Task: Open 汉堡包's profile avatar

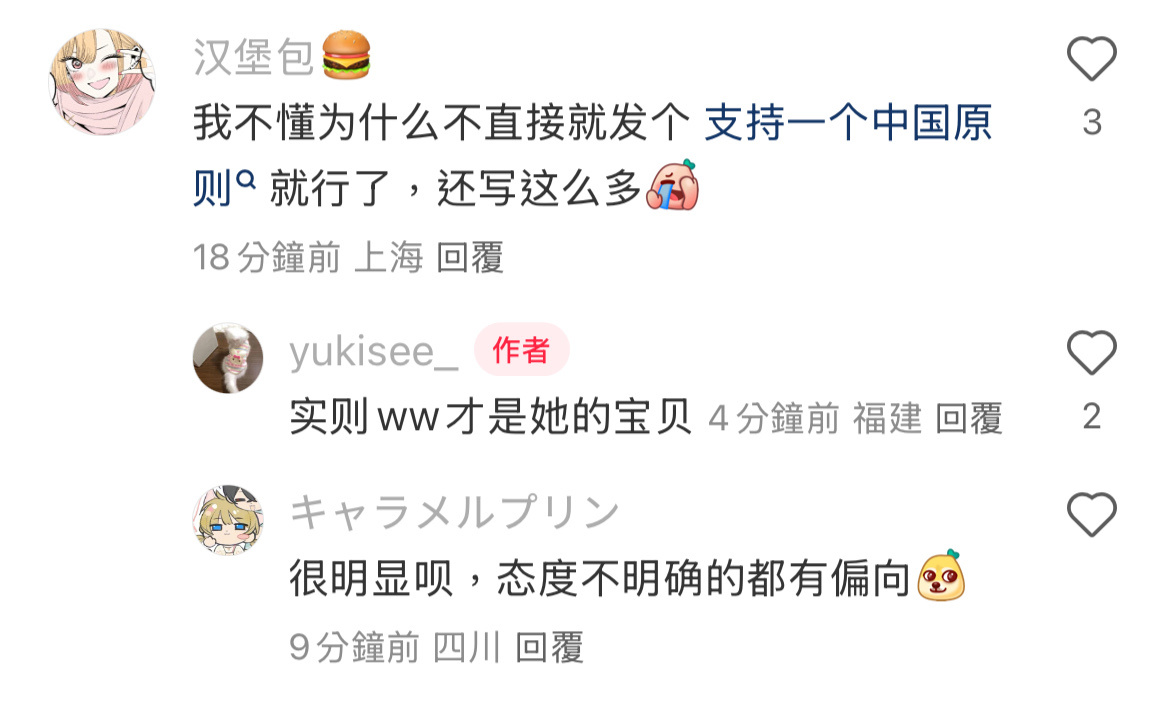Action: tap(102, 82)
